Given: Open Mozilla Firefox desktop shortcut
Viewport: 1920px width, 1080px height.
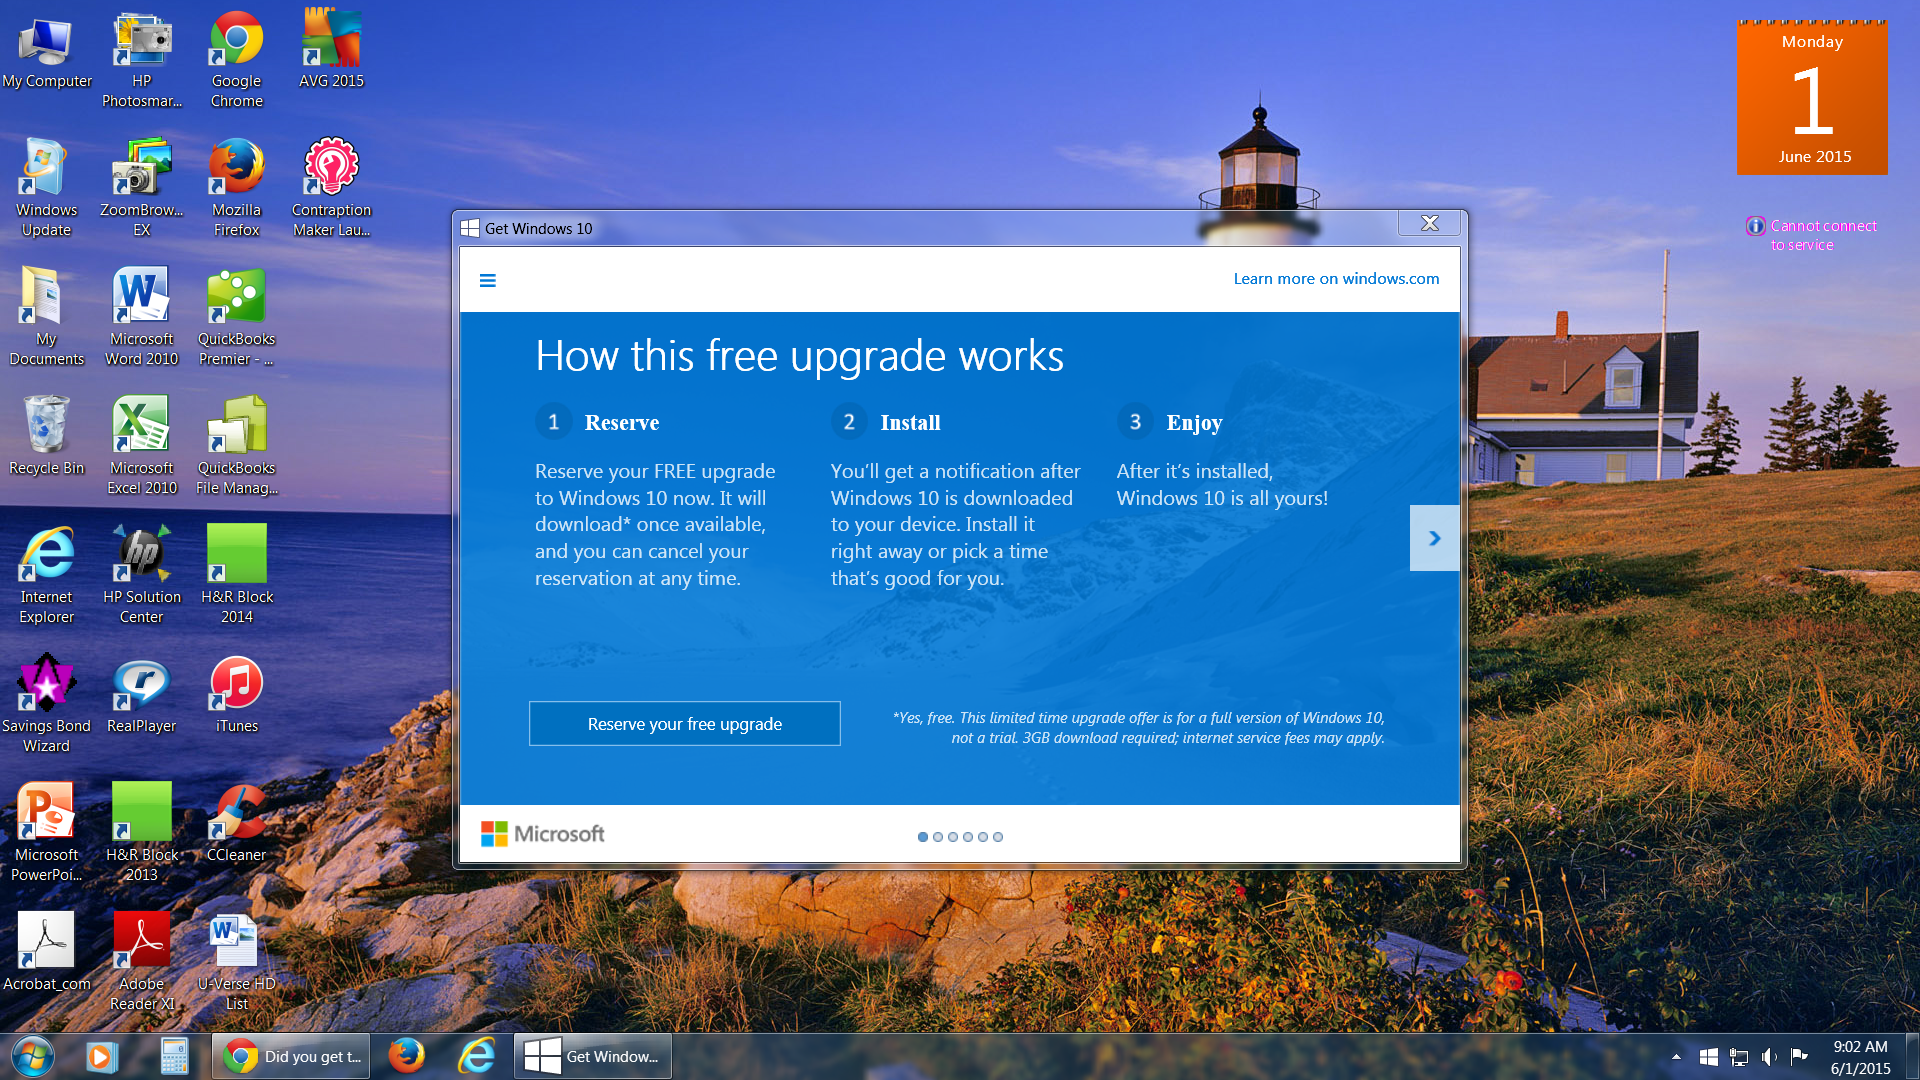Looking at the screenshot, I should 236,188.
